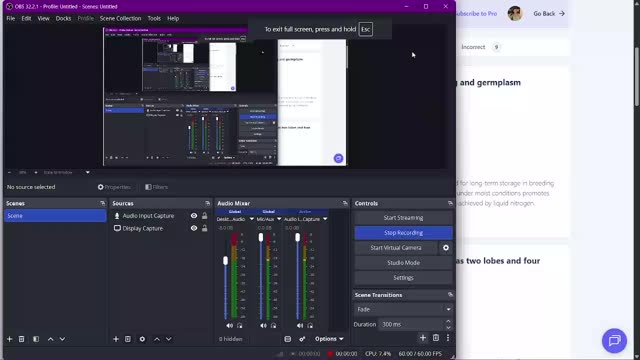Open virtual camera settings gear icon
The height and width of the screenshot is (360, 640).
coord(446,248)
